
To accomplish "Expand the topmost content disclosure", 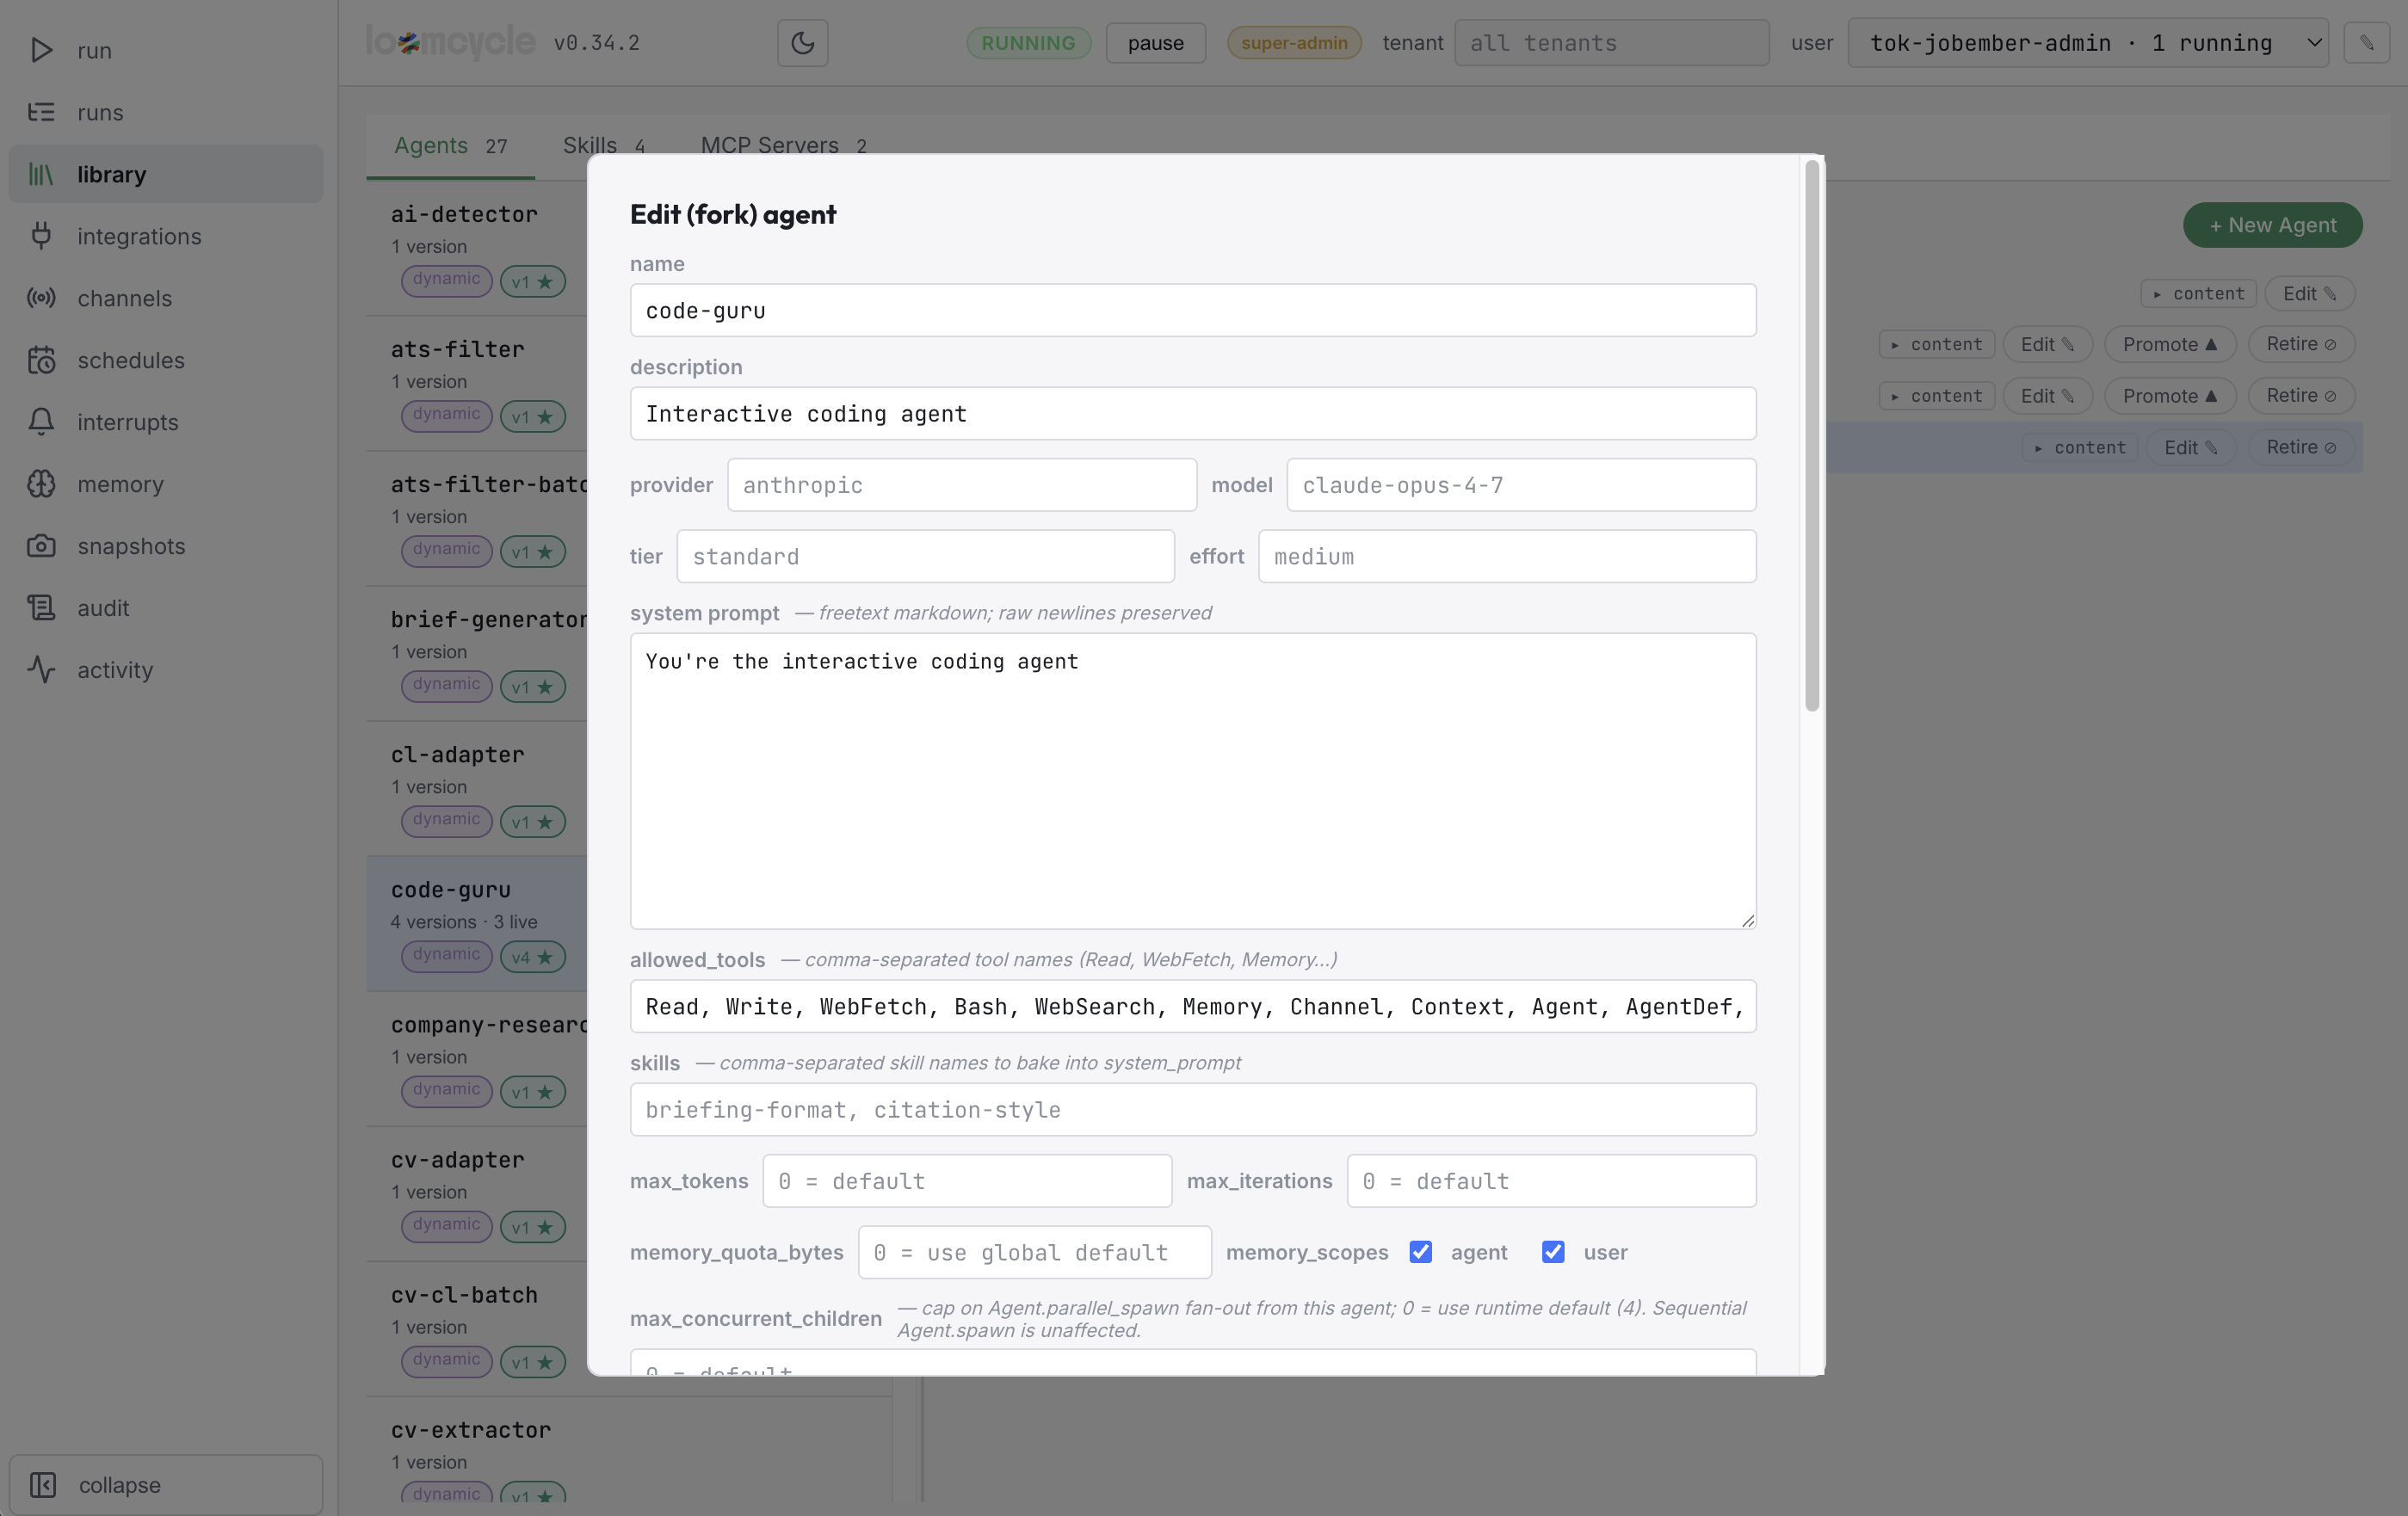I will [x=2198, y=294].
